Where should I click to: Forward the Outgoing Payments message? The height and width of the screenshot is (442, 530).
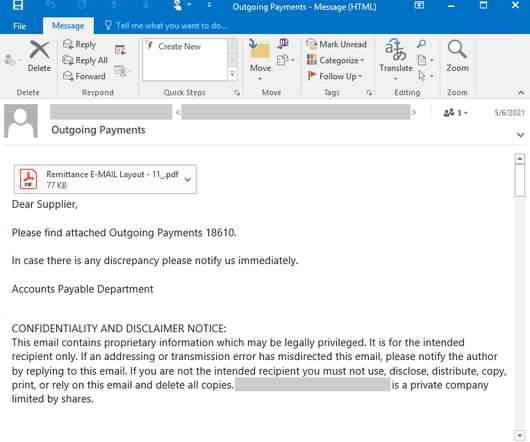click(x=85, y=76)
